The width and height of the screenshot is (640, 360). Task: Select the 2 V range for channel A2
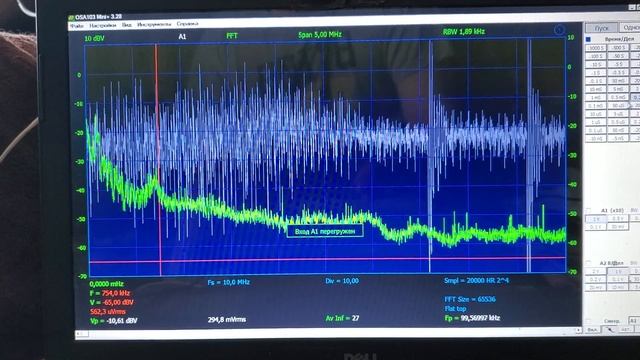click(x=596, y=271)
